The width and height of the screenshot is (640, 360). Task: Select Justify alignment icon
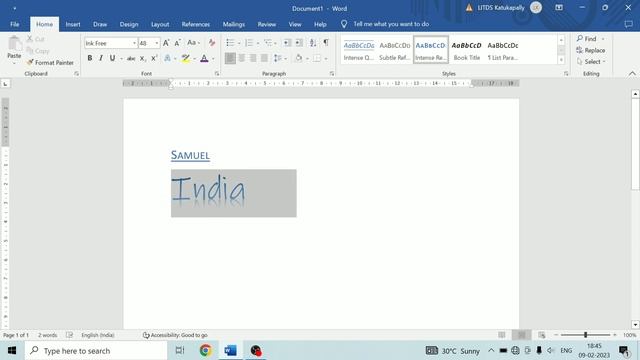[x=264, y=58]
